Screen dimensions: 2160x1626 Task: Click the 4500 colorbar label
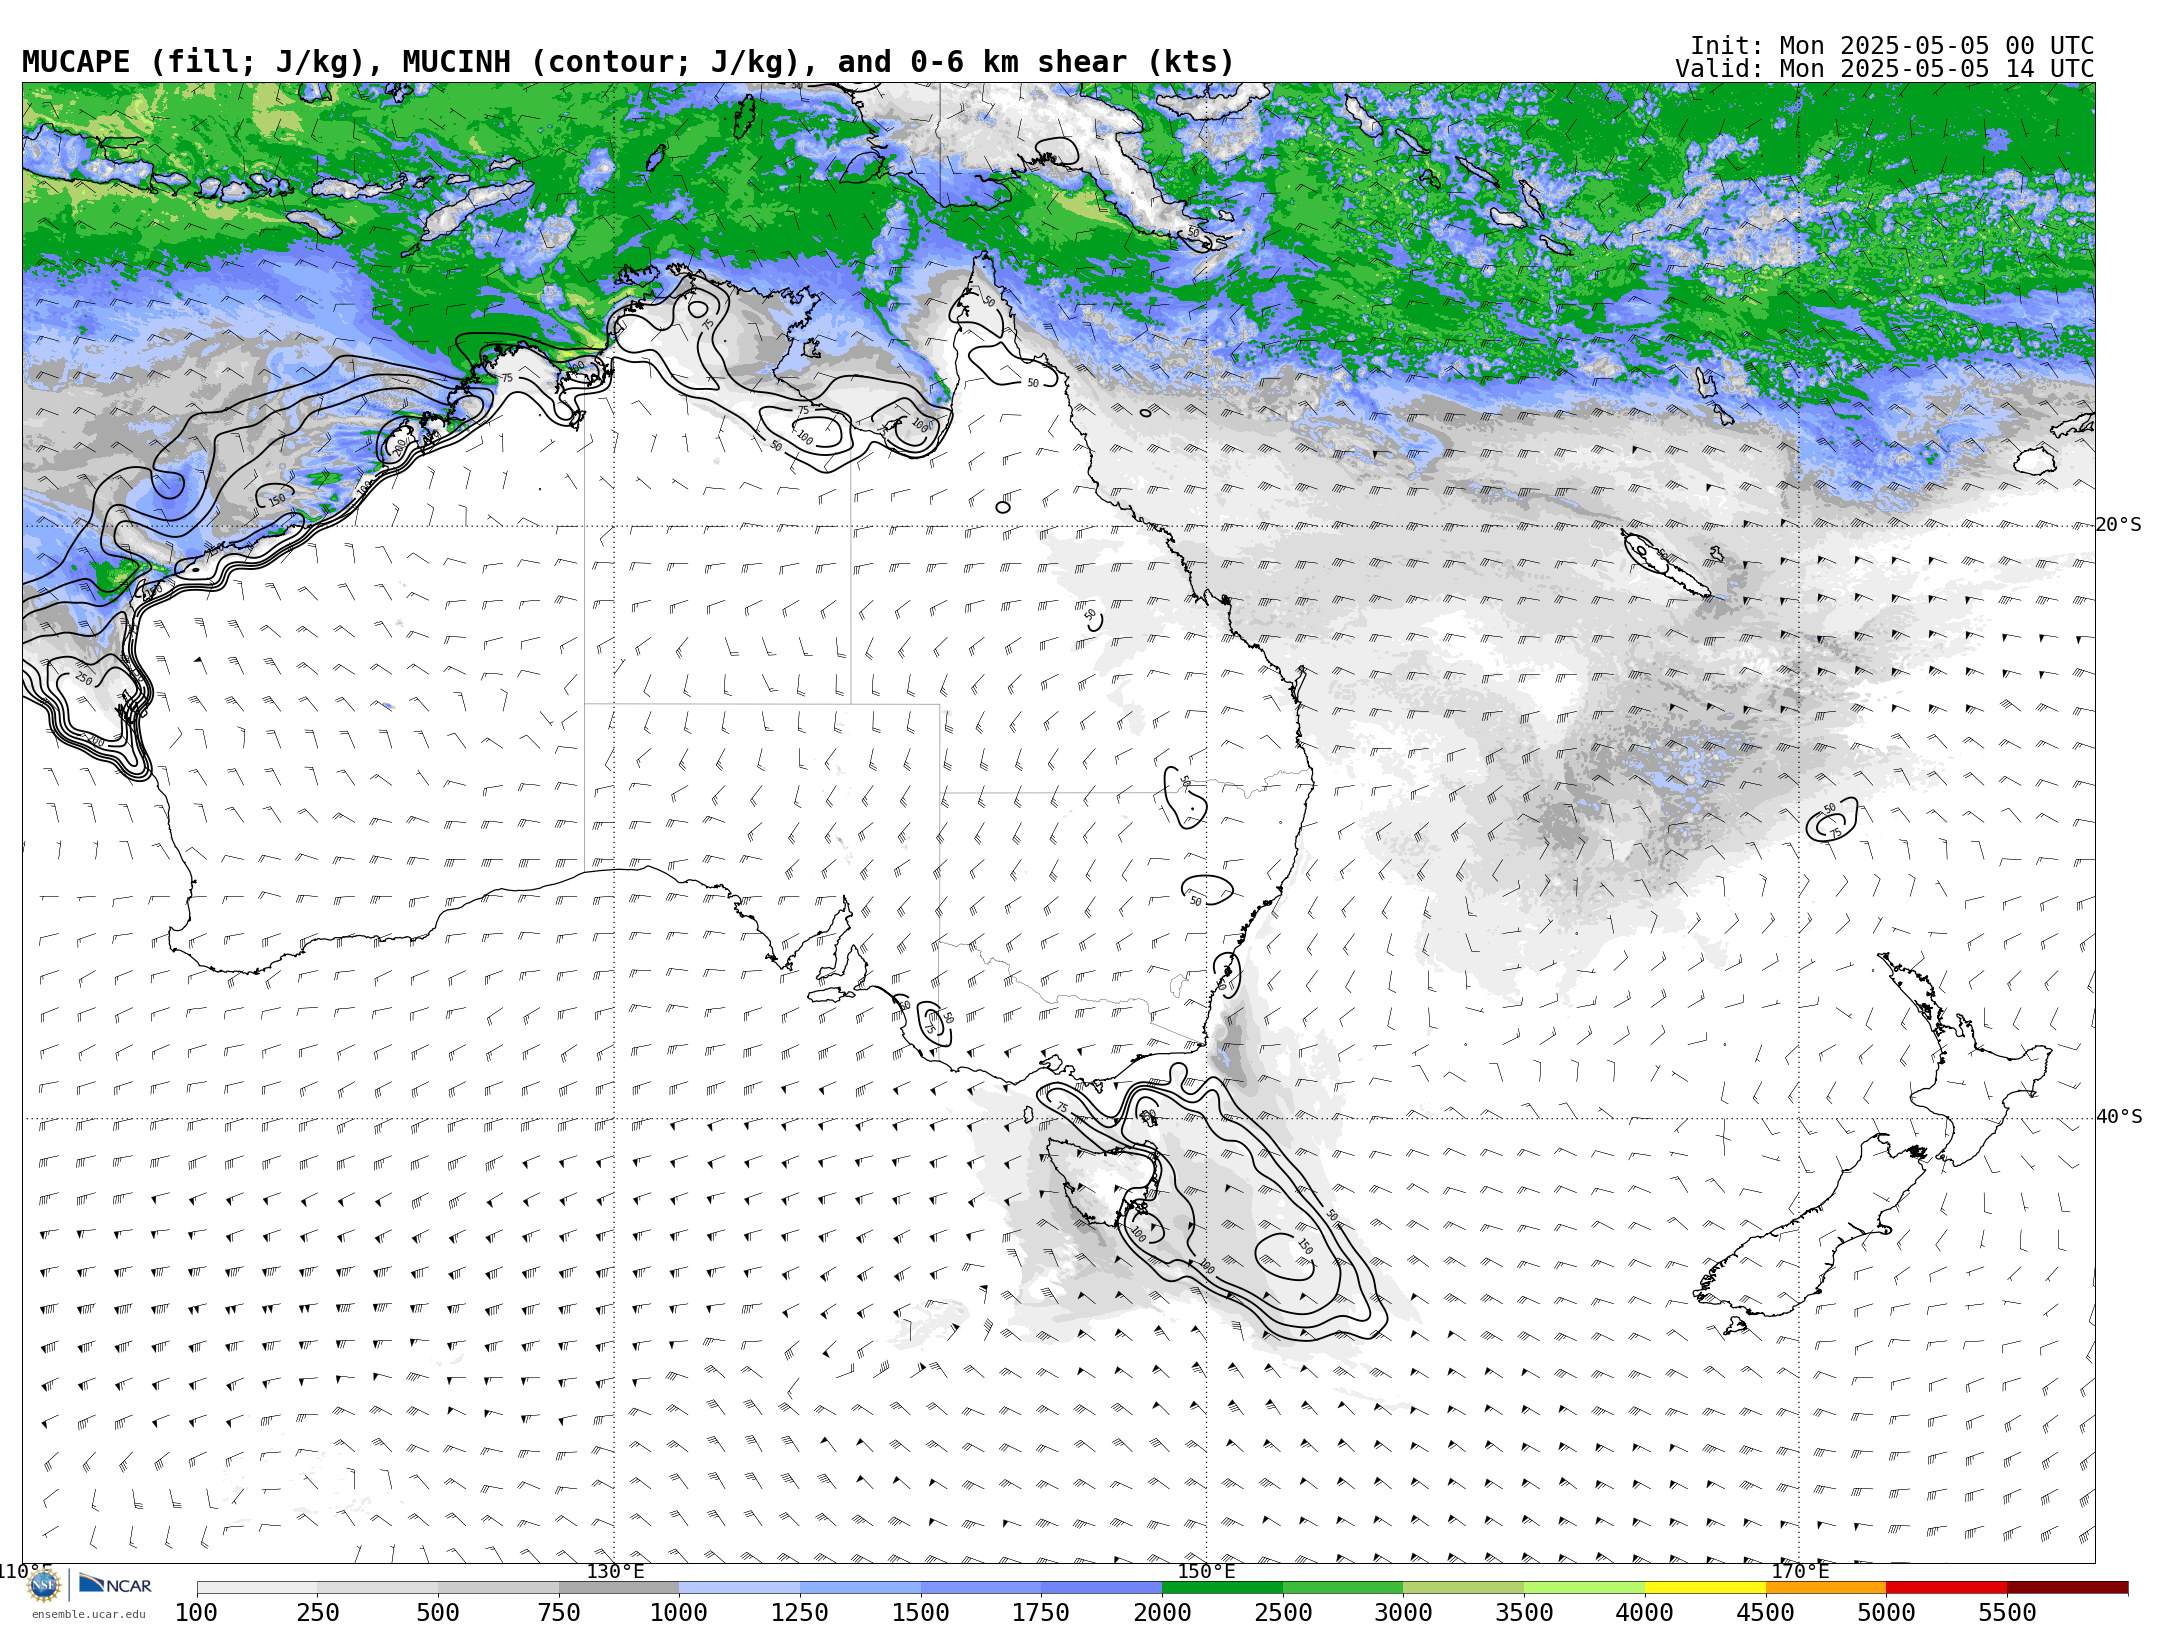(1766, 1613)
